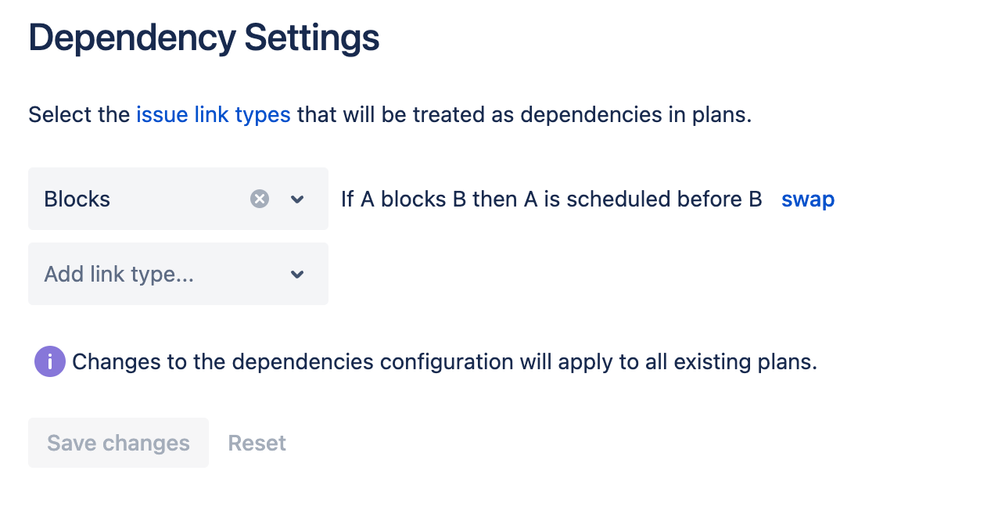Reset the dependency settings
Image resolution: width=998 pixels, height=521 pixels.
click(257, 443)
